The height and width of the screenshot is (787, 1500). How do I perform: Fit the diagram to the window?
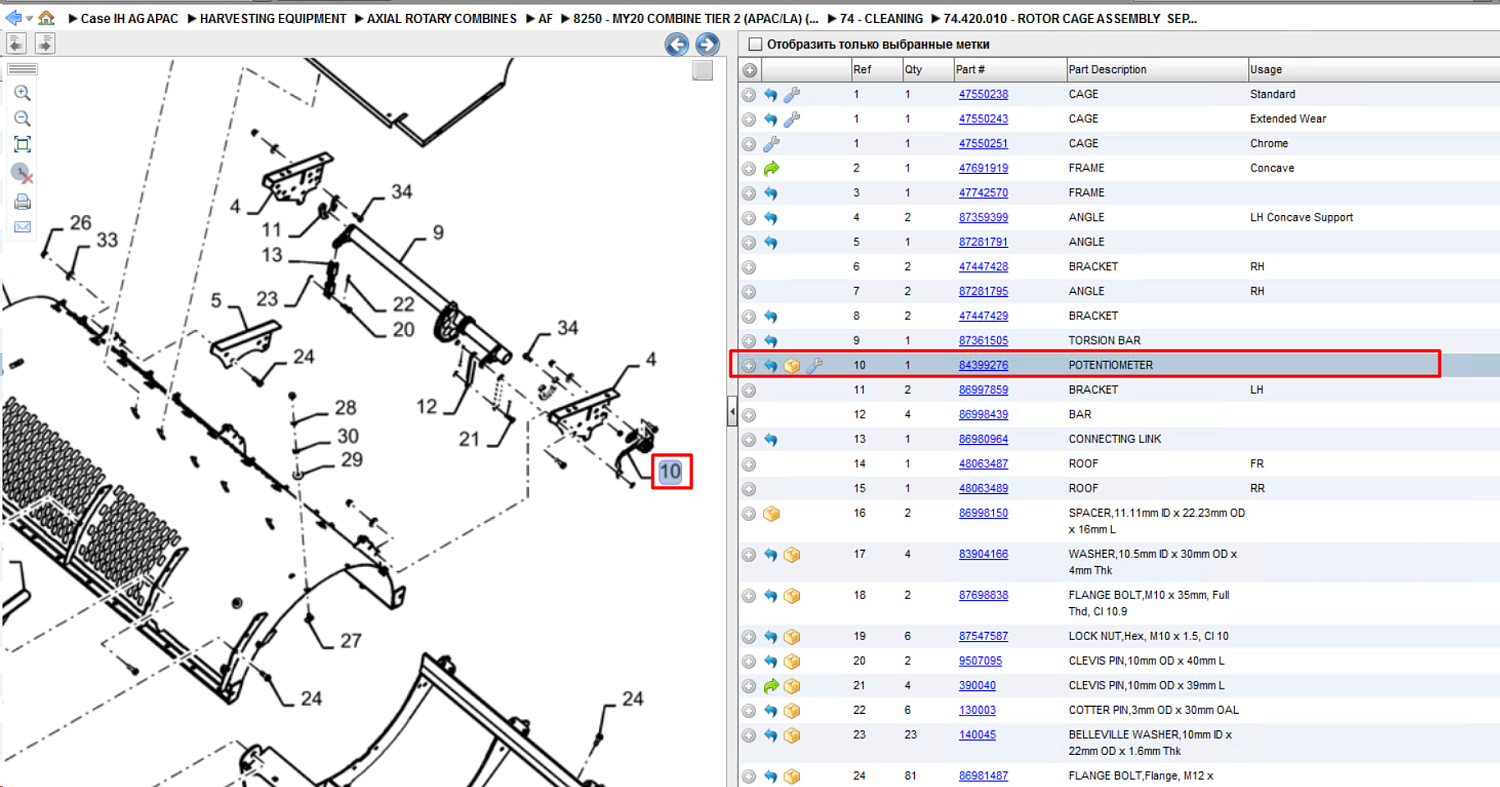[x=22, y=145]
